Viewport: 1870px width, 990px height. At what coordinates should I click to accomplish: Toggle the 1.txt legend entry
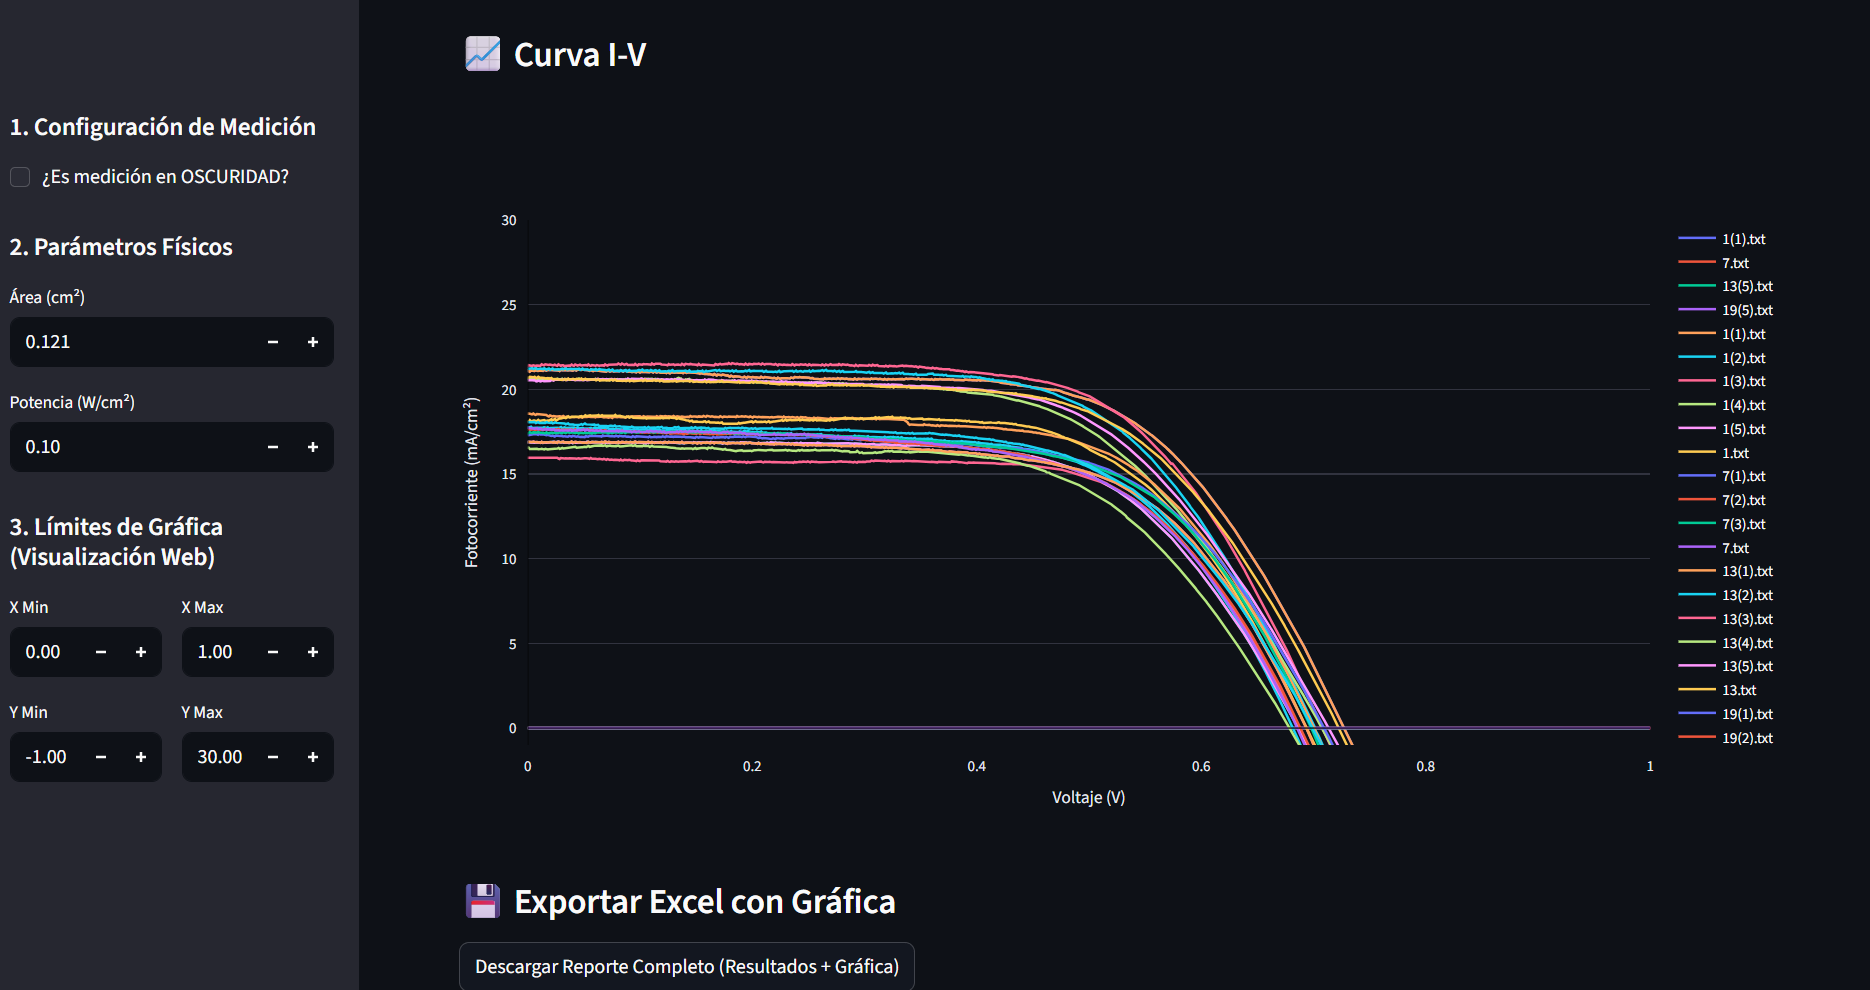(x=1714, y=453)
